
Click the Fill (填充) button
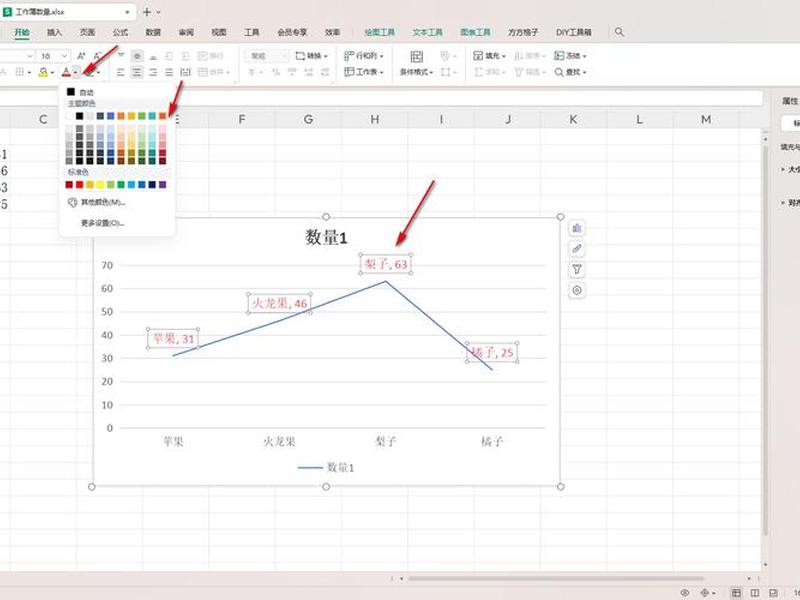[489, 56]
